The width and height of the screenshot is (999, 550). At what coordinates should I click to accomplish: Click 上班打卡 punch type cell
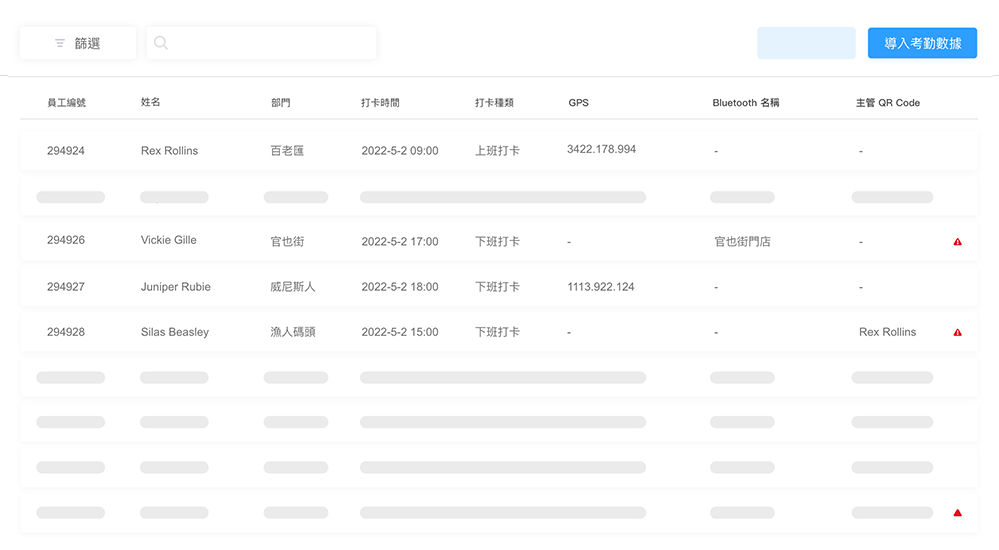point(497,150)
